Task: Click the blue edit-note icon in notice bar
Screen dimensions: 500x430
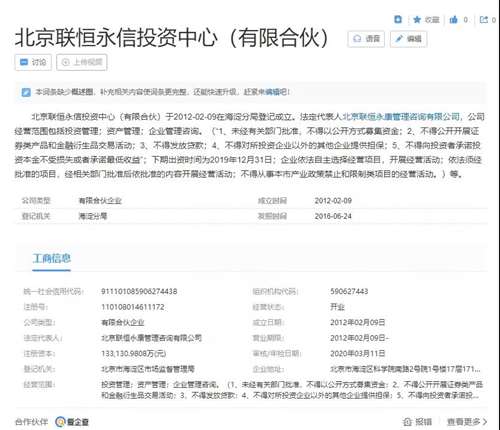Action: [26, 92]
